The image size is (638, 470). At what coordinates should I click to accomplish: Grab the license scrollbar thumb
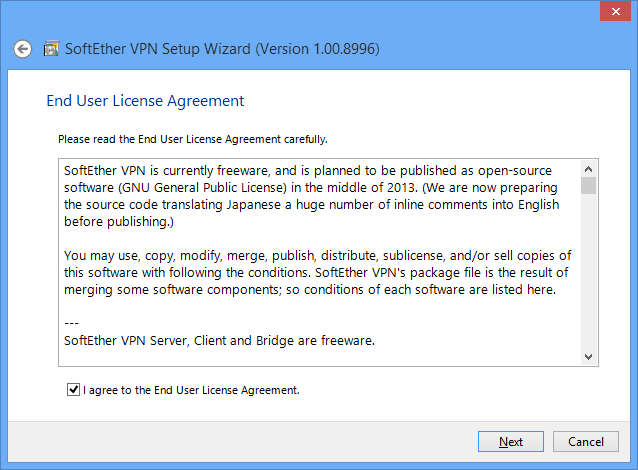click(588, 186)
